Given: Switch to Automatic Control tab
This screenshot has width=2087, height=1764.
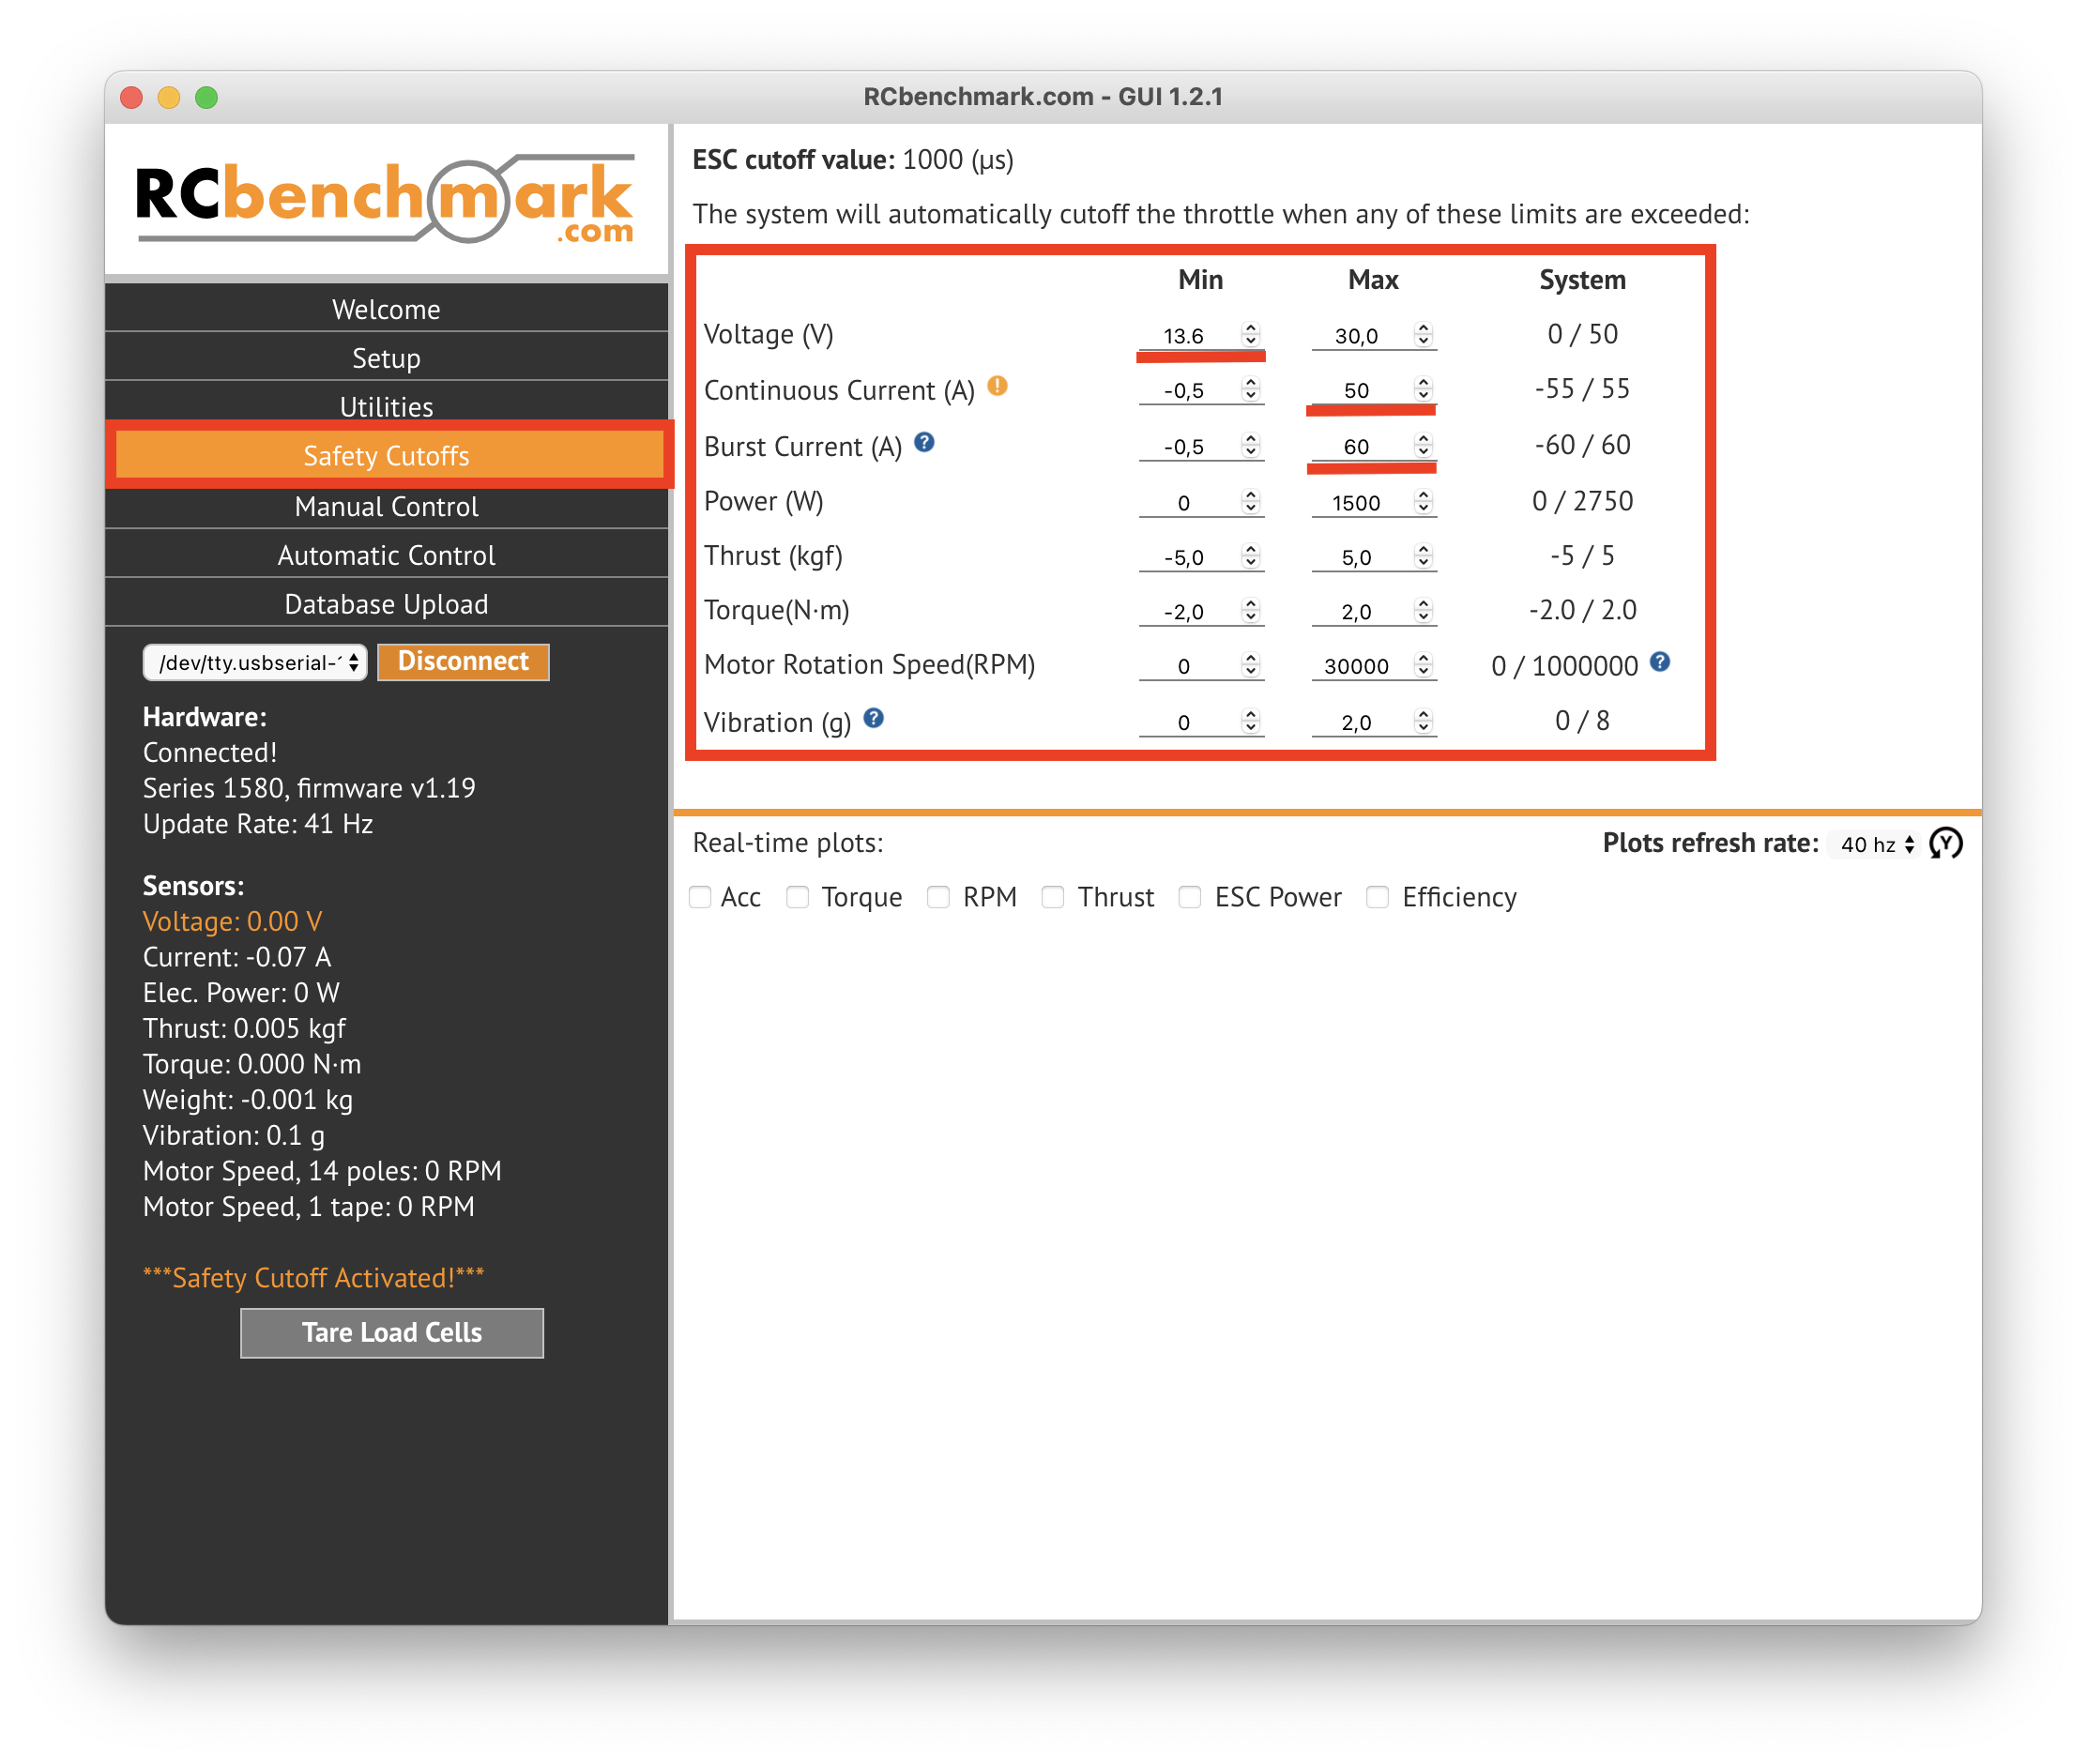Looking at the screenshot, I should click(386, 556).
